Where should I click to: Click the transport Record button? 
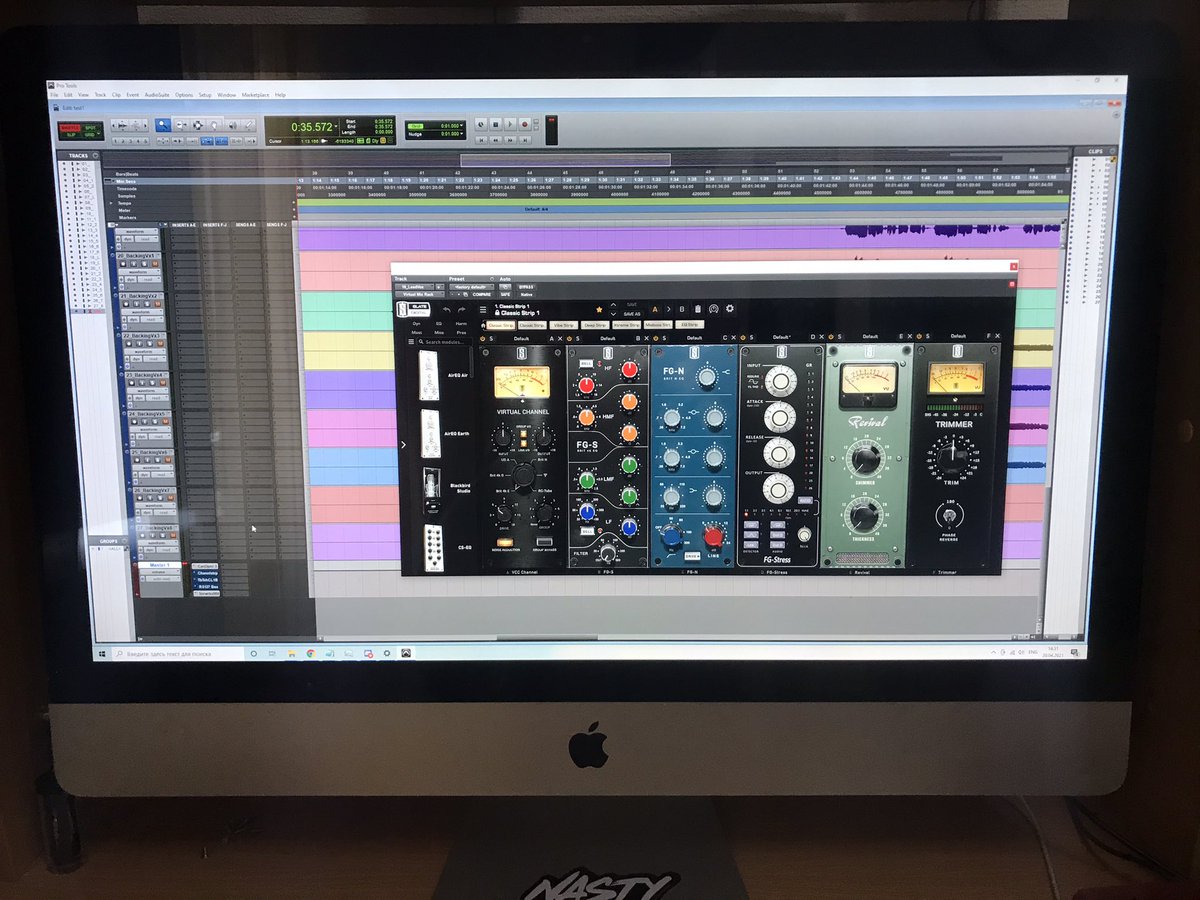click(524, 125)
